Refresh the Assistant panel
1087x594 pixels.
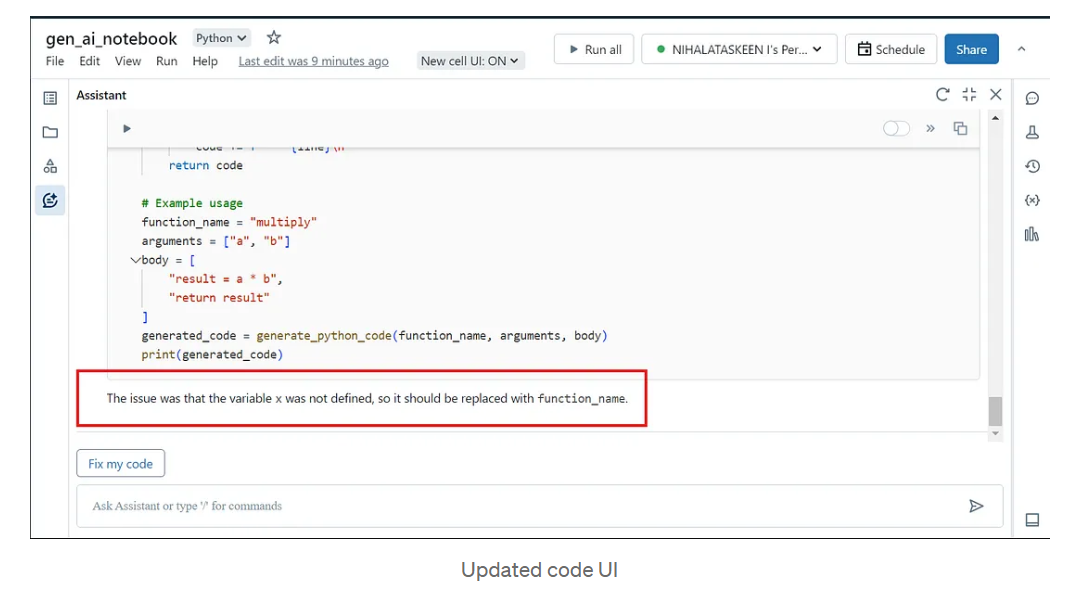click(x=941, y=95)
